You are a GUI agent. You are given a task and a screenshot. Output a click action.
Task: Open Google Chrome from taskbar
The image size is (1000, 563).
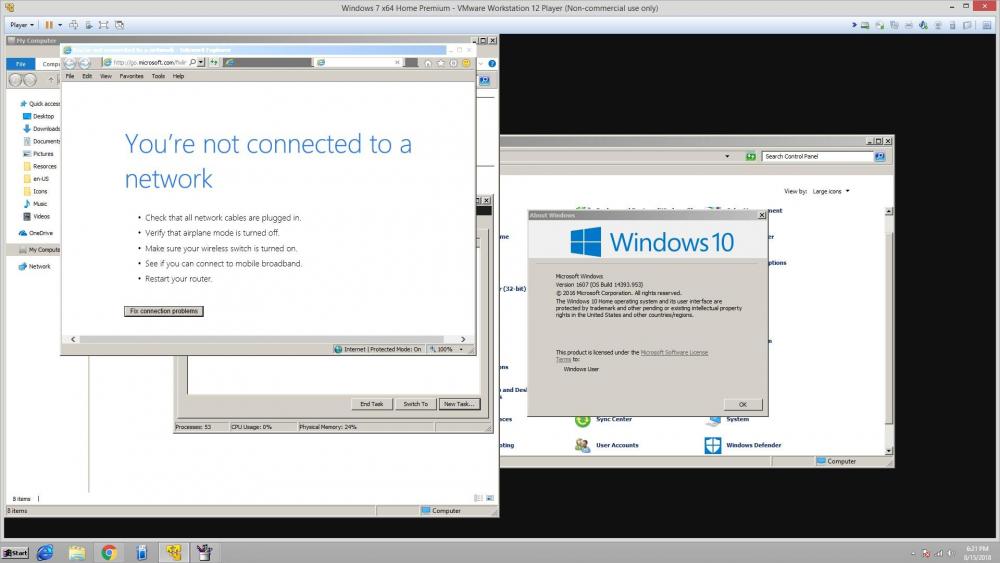109,553
